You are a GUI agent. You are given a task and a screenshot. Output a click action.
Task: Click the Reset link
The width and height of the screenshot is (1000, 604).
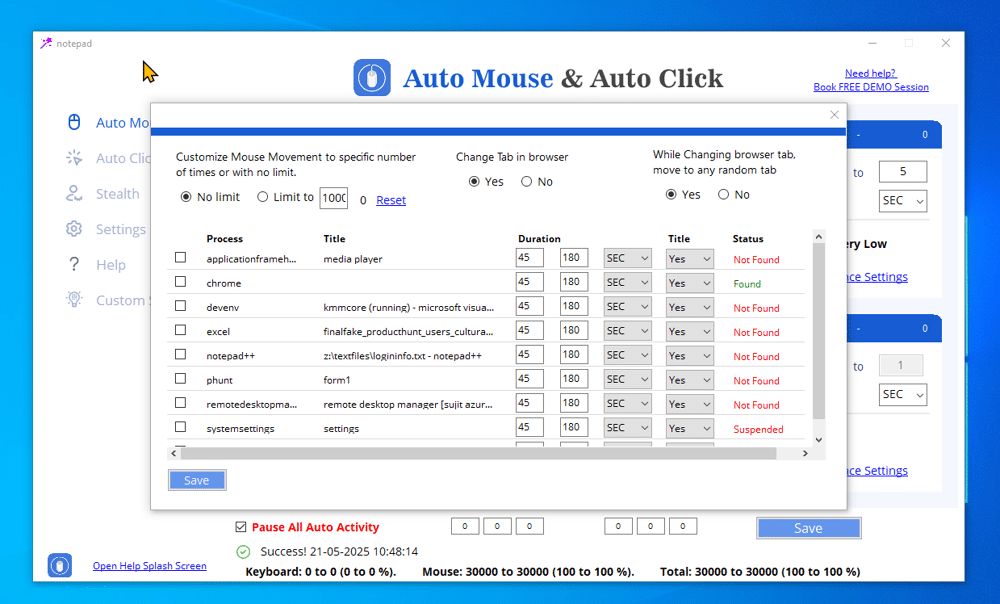[x=391, y=200]
